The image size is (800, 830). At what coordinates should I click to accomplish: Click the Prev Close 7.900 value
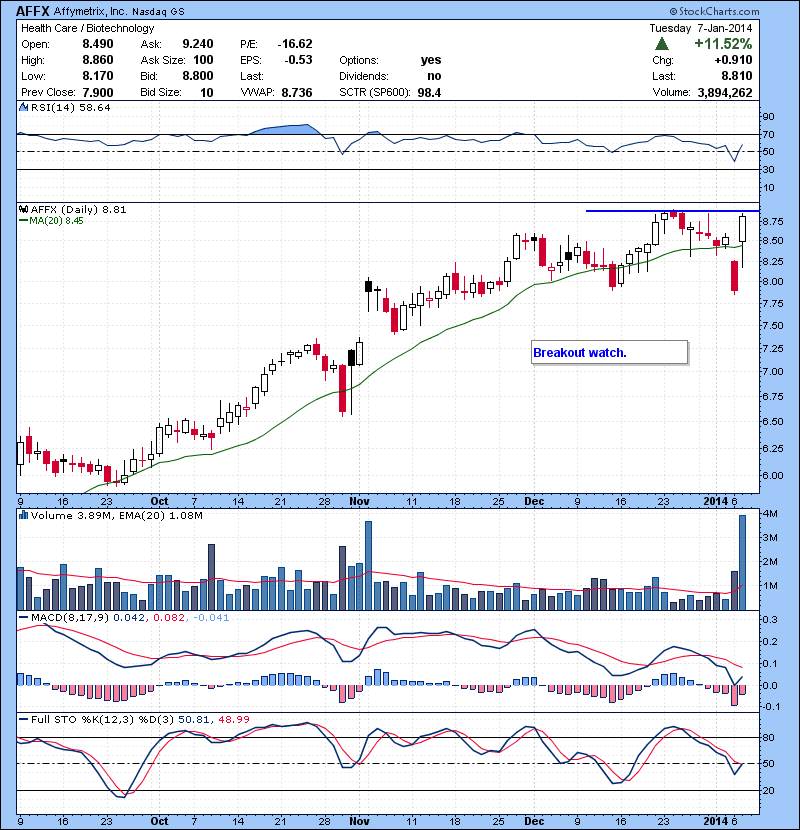pyautogui.click(x=97, y=93)
